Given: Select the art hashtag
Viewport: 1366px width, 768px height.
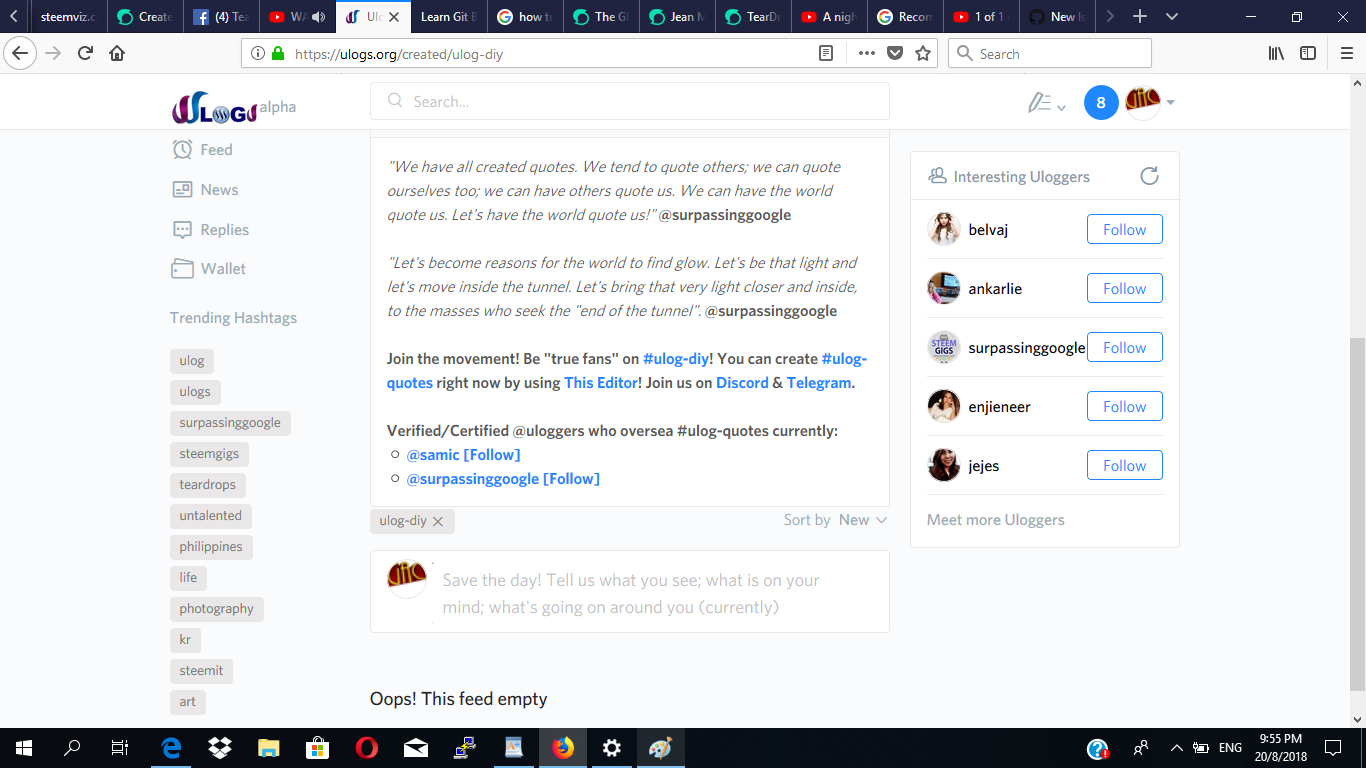Looking at the screenshot, I should (188, 702).
